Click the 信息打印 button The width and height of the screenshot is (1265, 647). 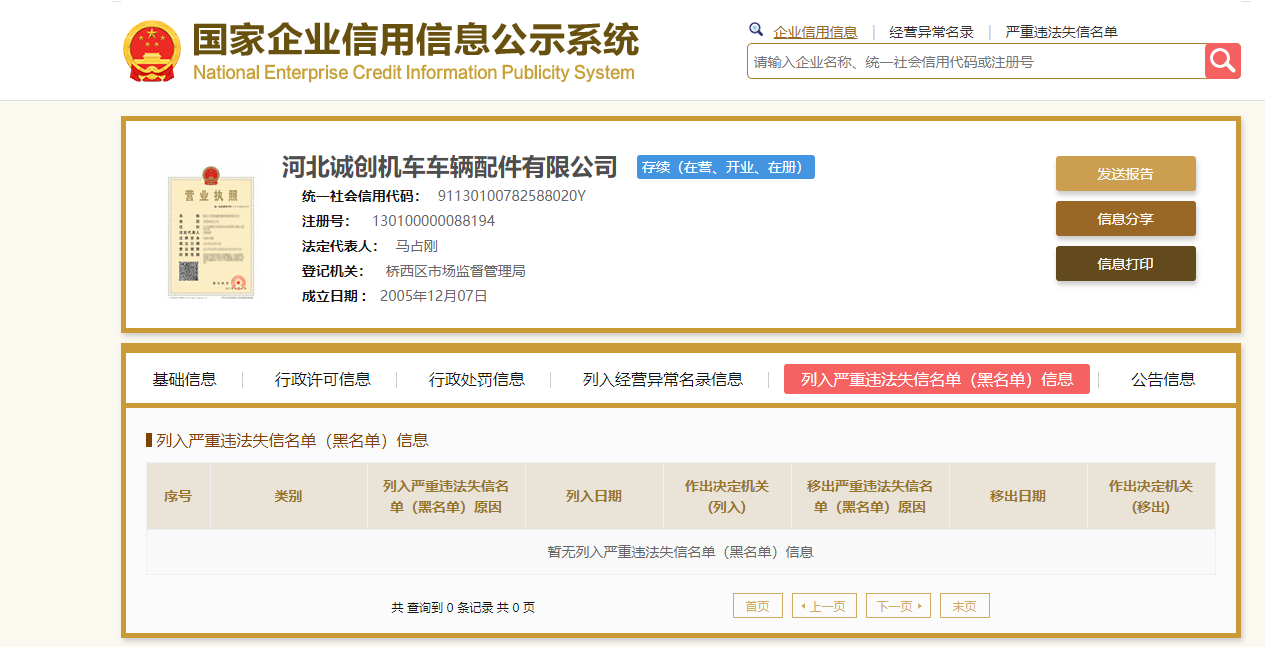1126,264
